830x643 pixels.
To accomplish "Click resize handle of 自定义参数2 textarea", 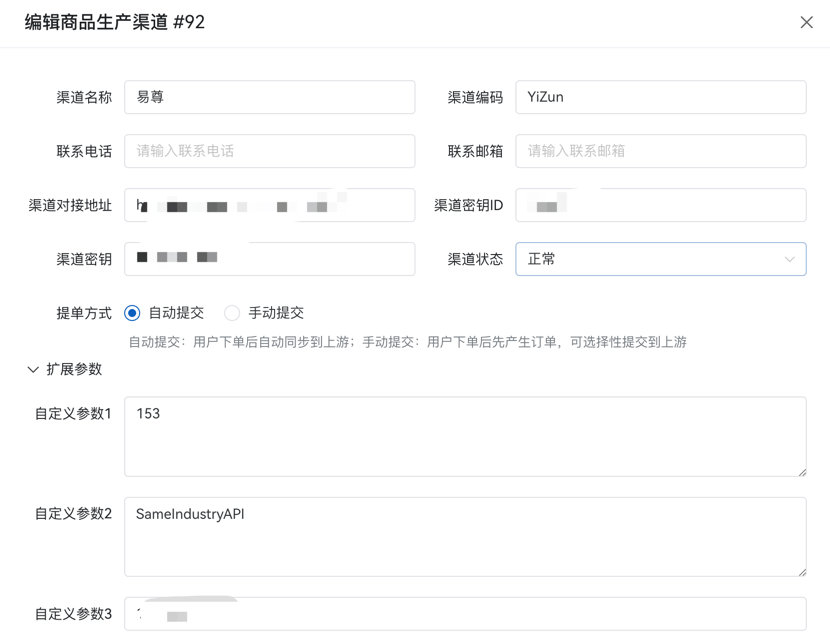I will [801, 571].
